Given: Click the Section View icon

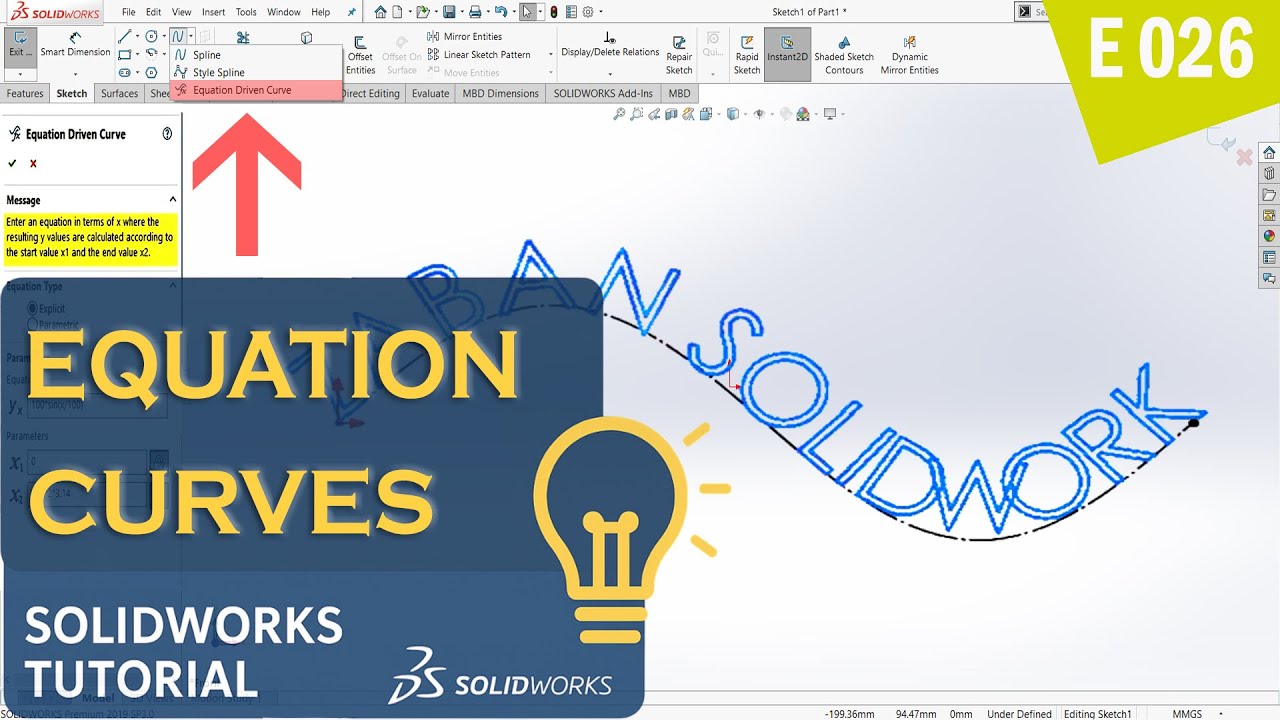Looking at the screenshot, I should coord(671,114).
